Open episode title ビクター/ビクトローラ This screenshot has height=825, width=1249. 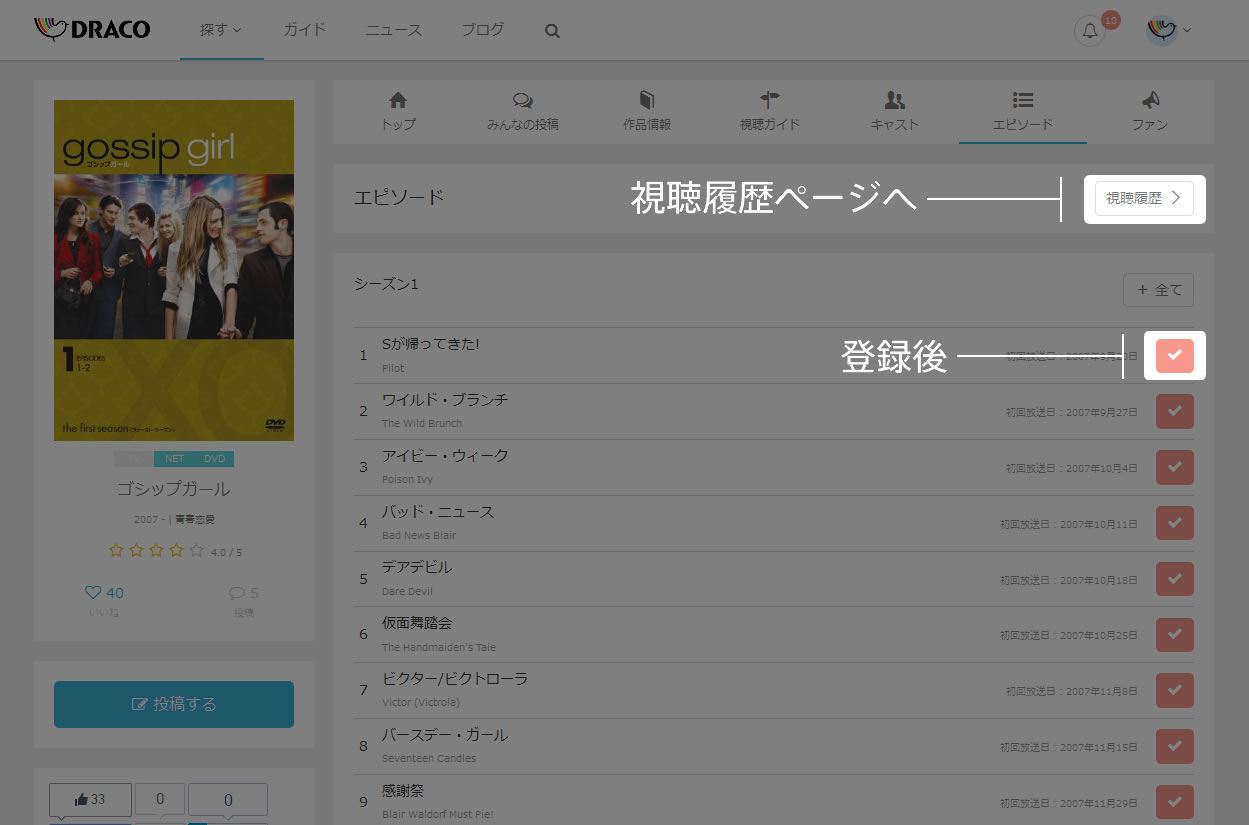pyautogui.click(x=455, y=679)
